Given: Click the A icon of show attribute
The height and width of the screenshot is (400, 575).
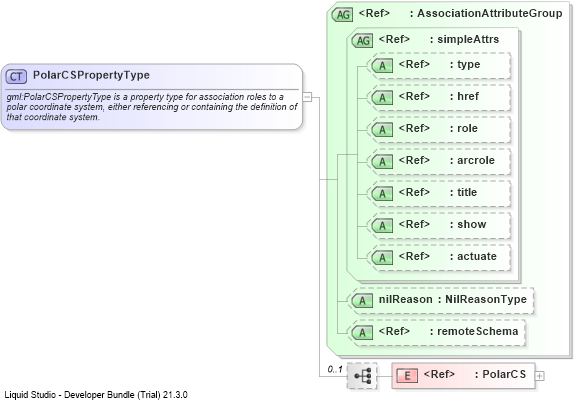Looking at the screenshot, I should pyautogui.click(x=382, y=225).
